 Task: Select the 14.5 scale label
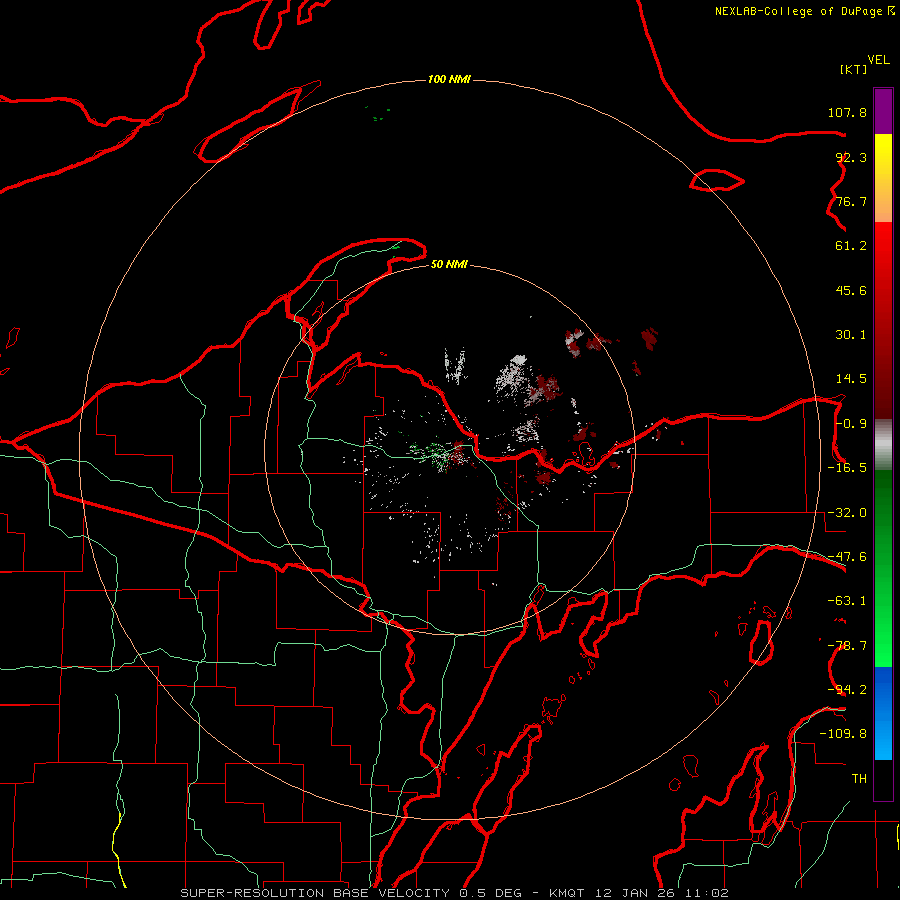851,379
